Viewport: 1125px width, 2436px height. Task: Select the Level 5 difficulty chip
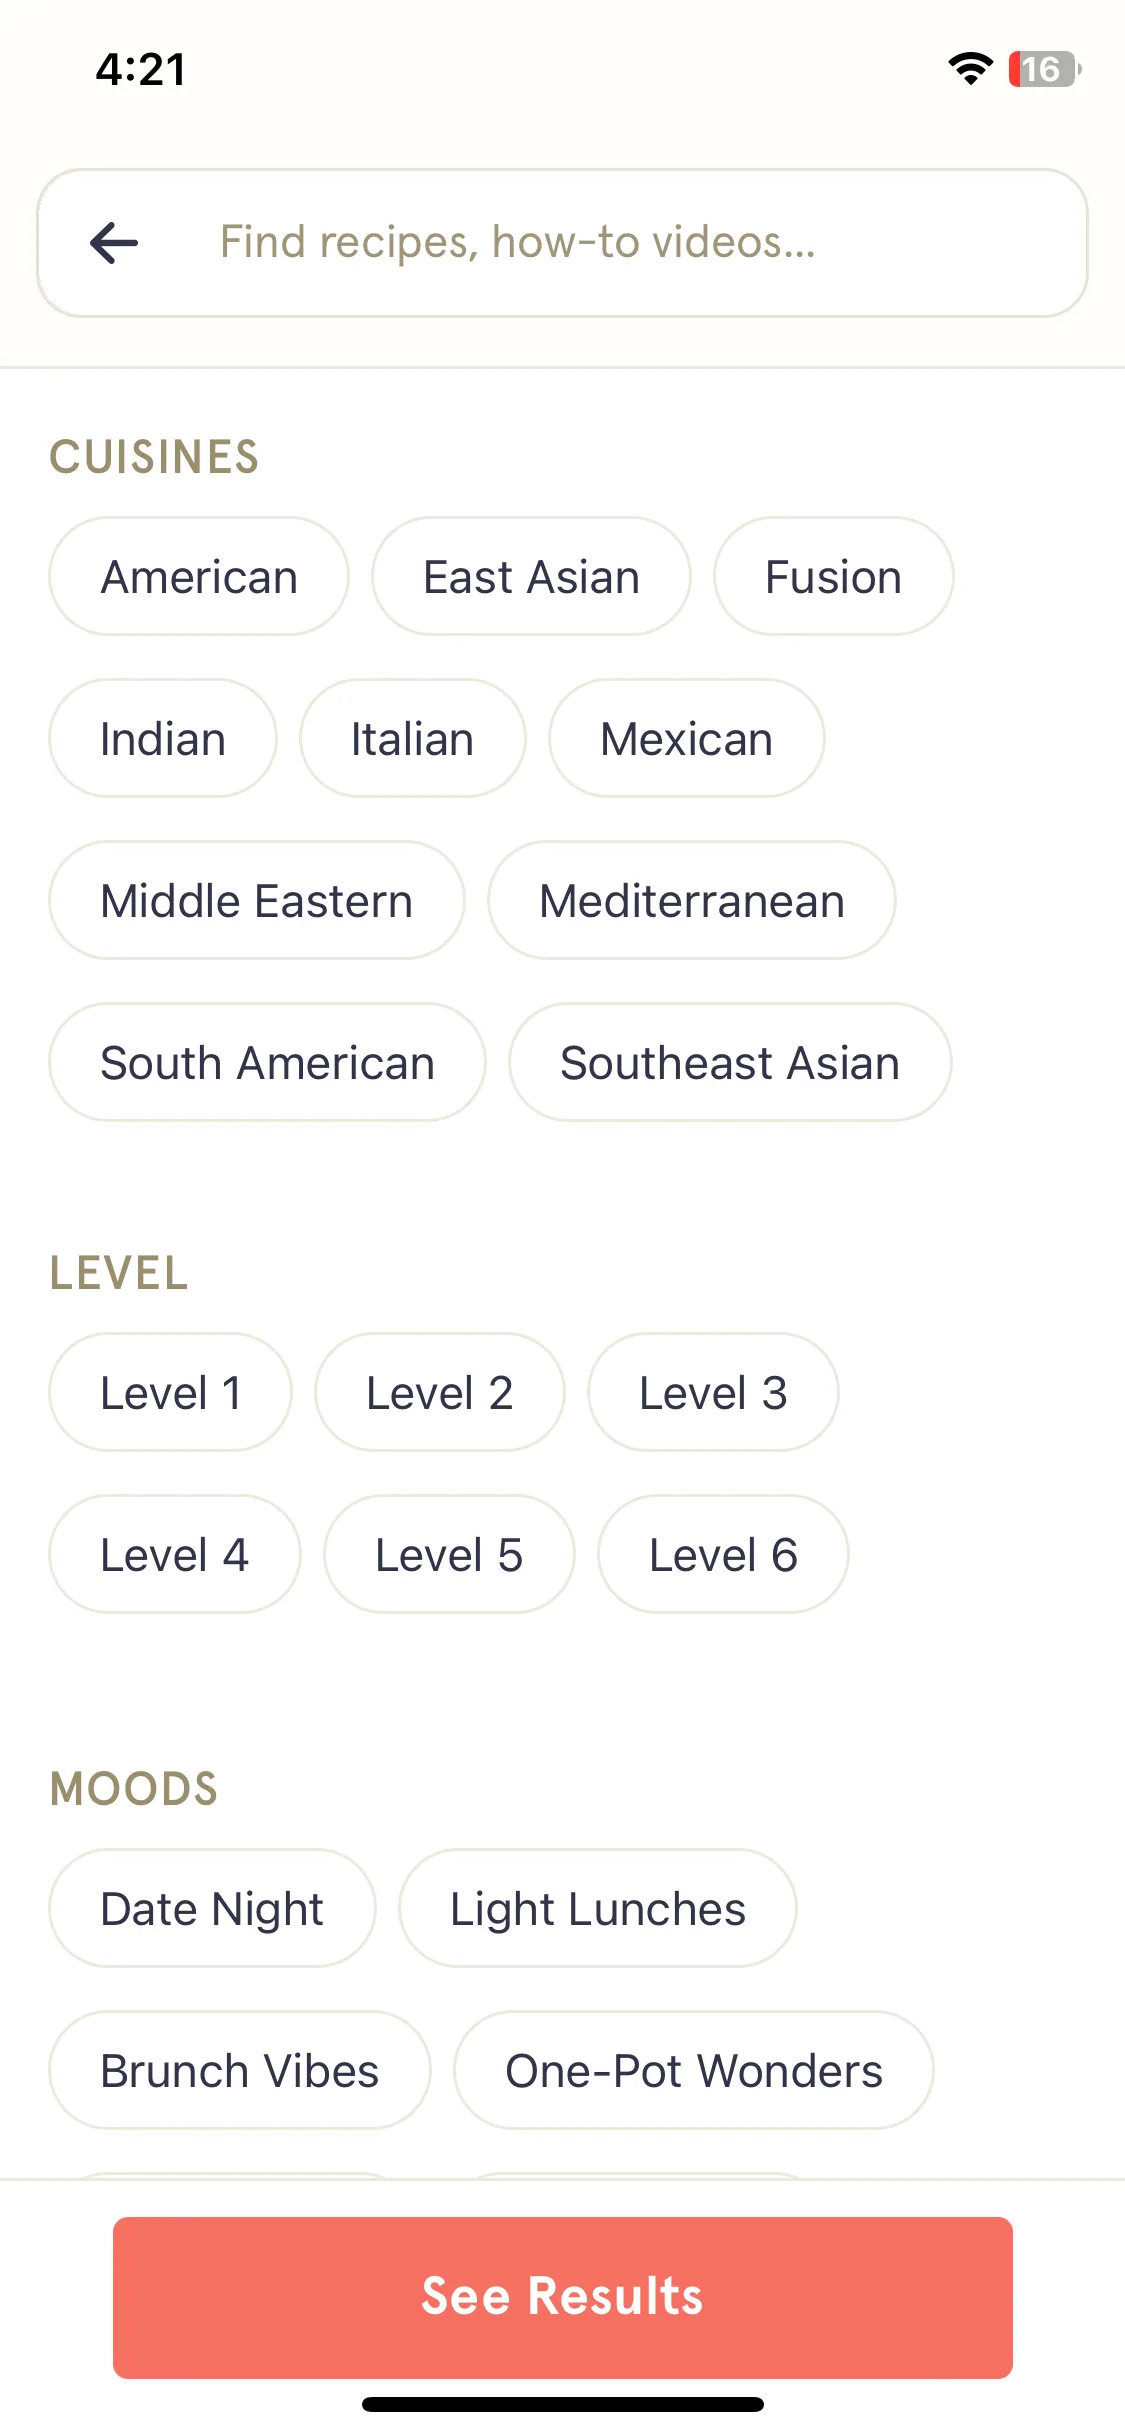(x=449, y=1555)
